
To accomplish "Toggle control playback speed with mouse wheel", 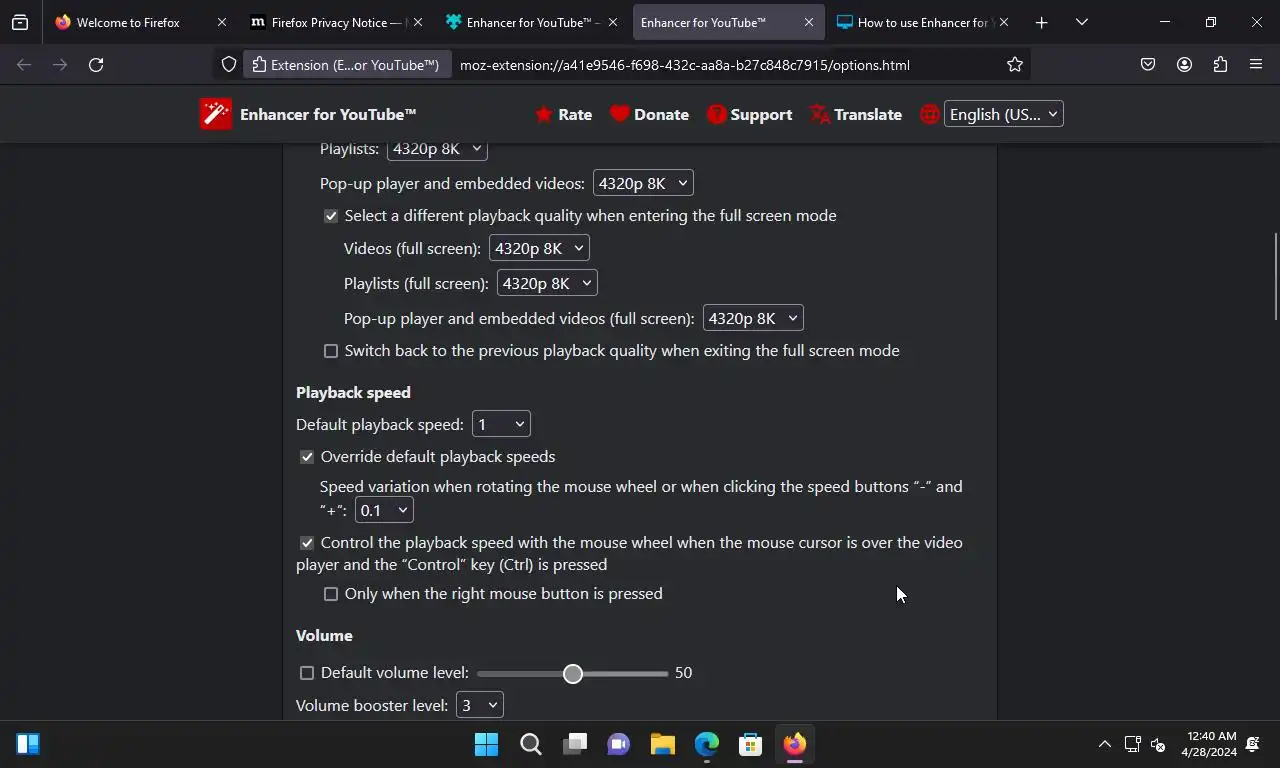I will tap(307, 543).
